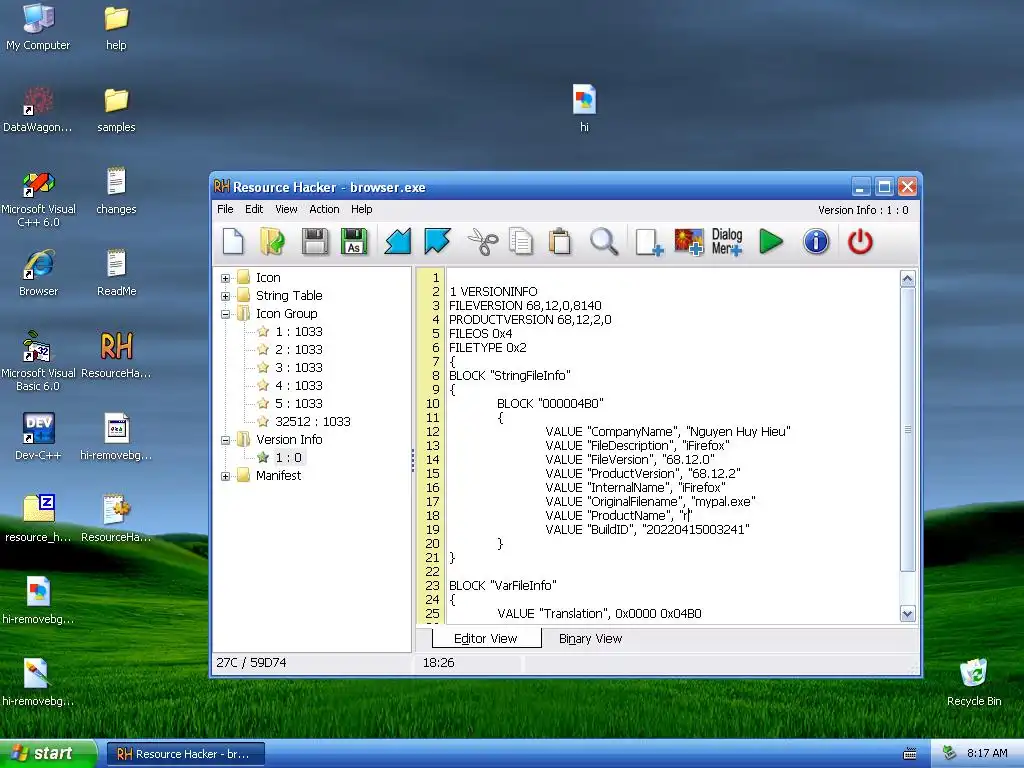Select the changes text file icon
Image resolution: width=1024 pixels, height=768 pixels.
pyautogui.click(x=116, y=191)
